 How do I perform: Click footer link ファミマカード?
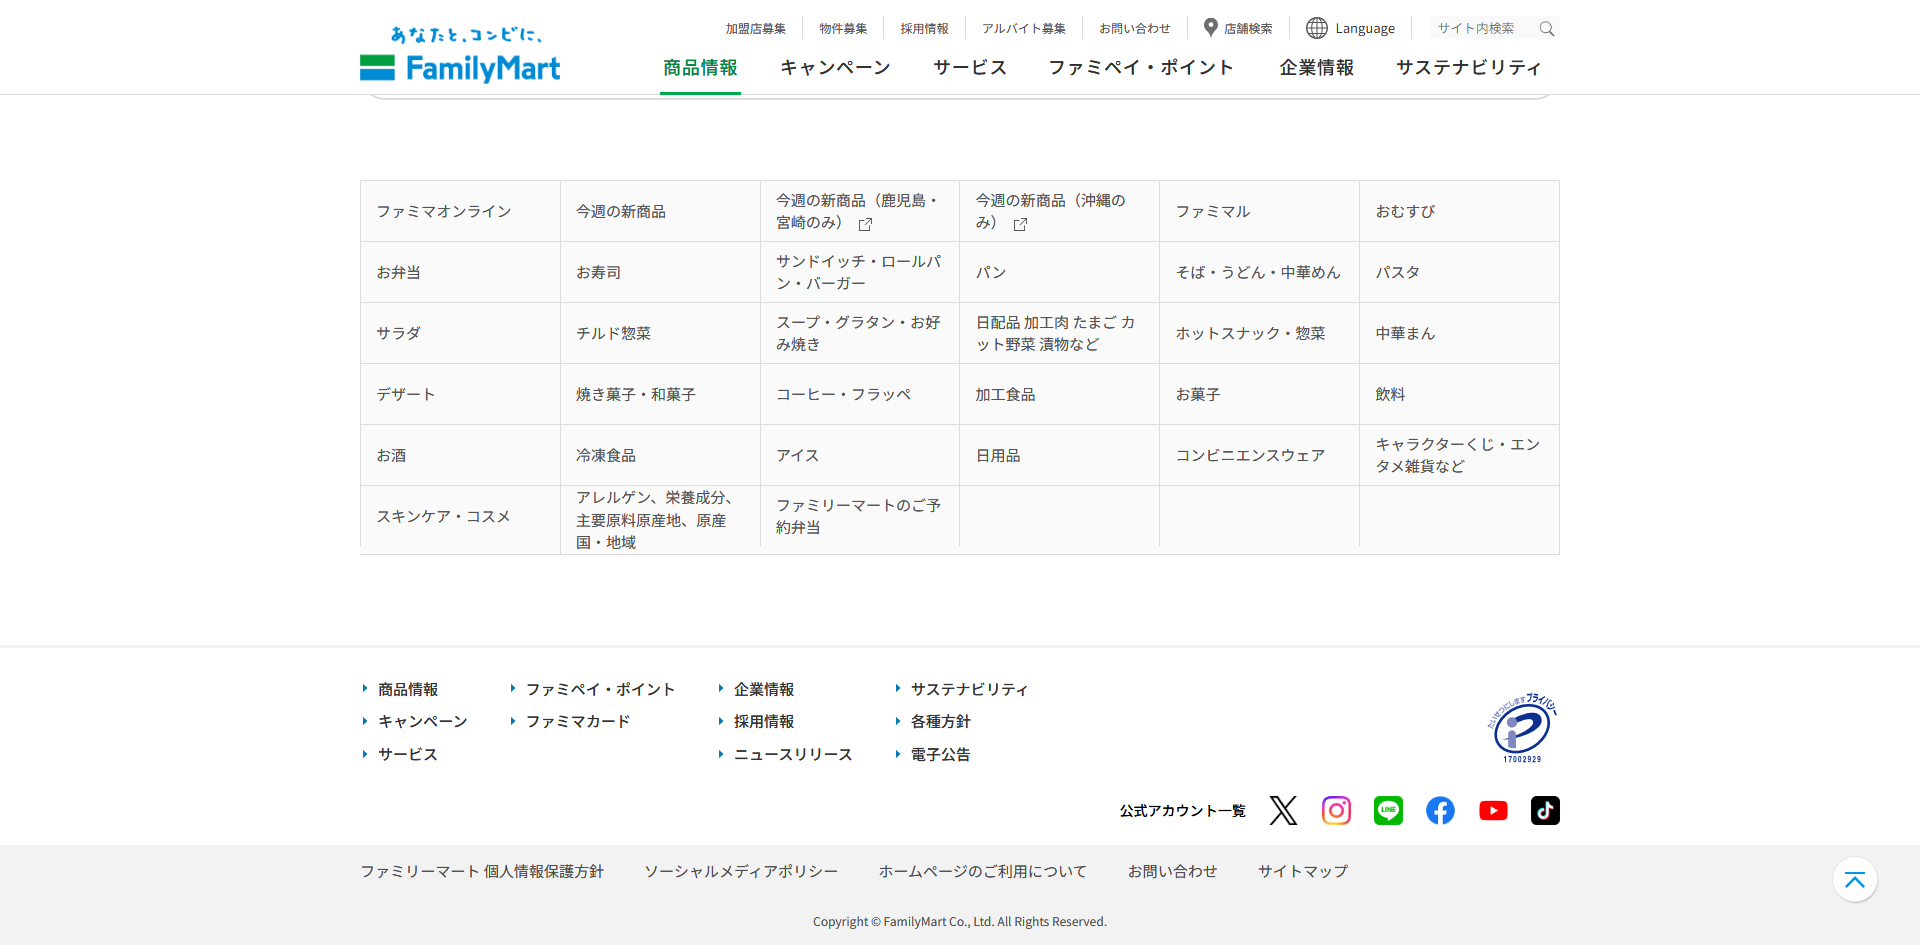[x=578, y=721]
